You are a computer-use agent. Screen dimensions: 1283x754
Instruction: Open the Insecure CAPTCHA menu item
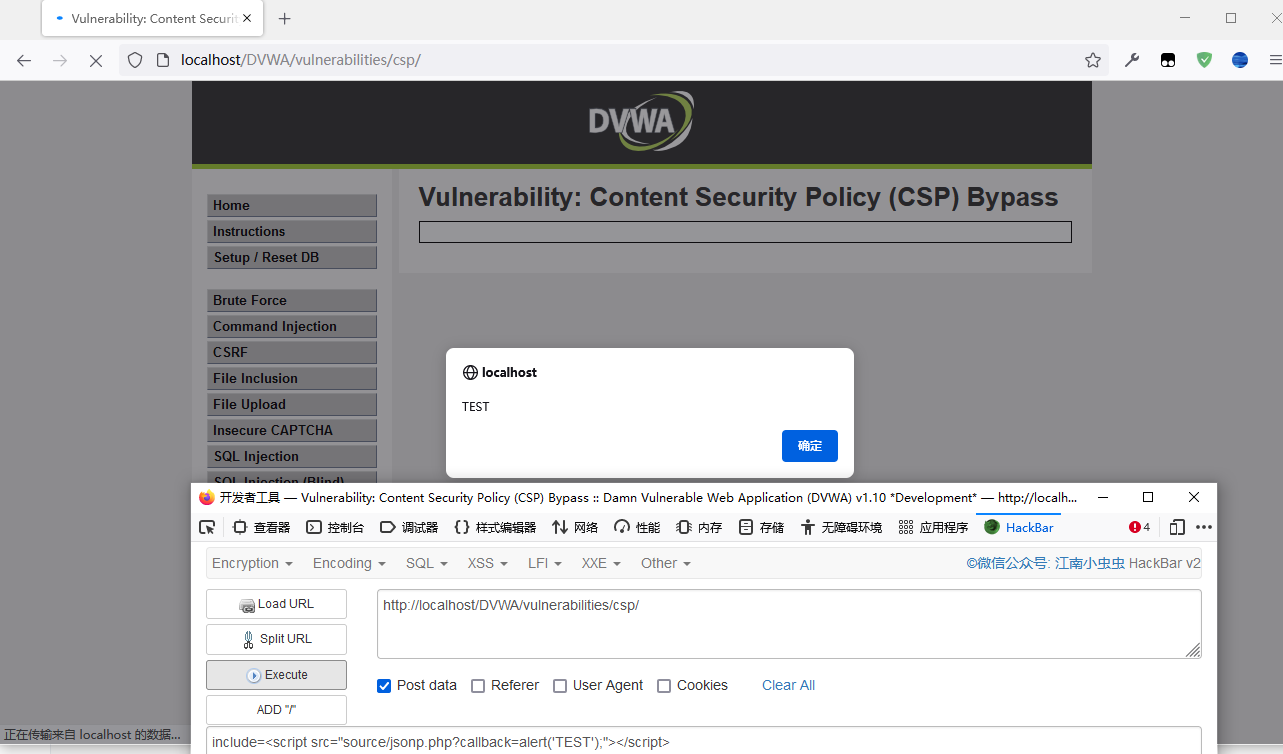292,430
